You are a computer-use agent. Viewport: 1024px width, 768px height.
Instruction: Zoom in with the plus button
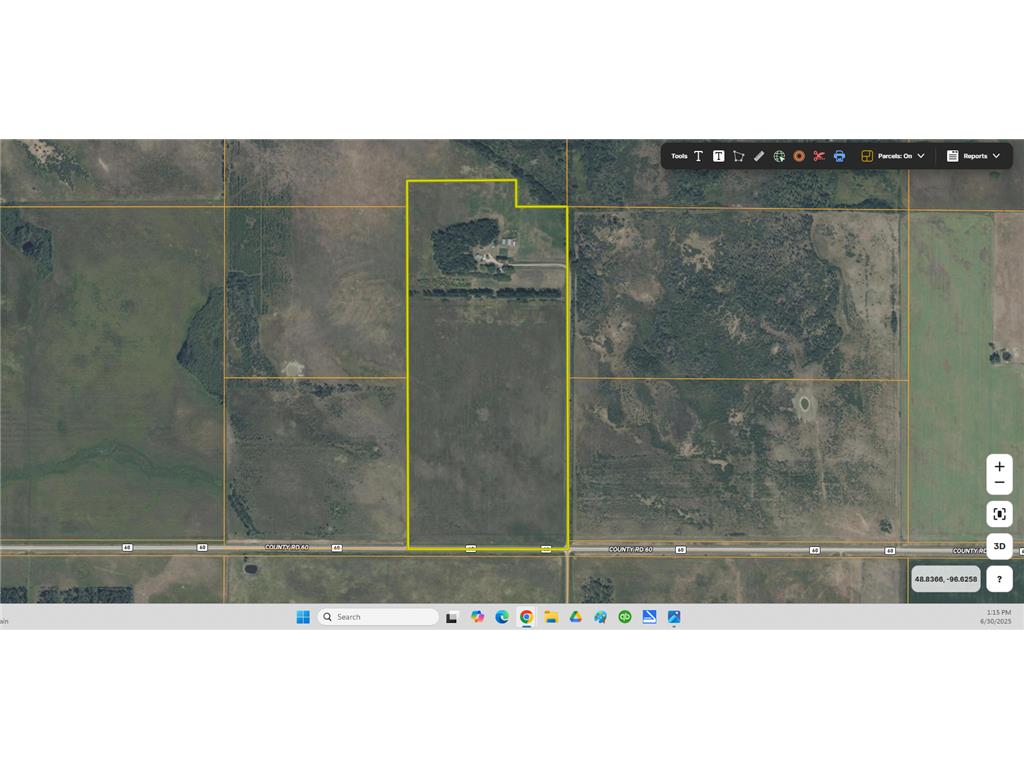pos(999,465)
